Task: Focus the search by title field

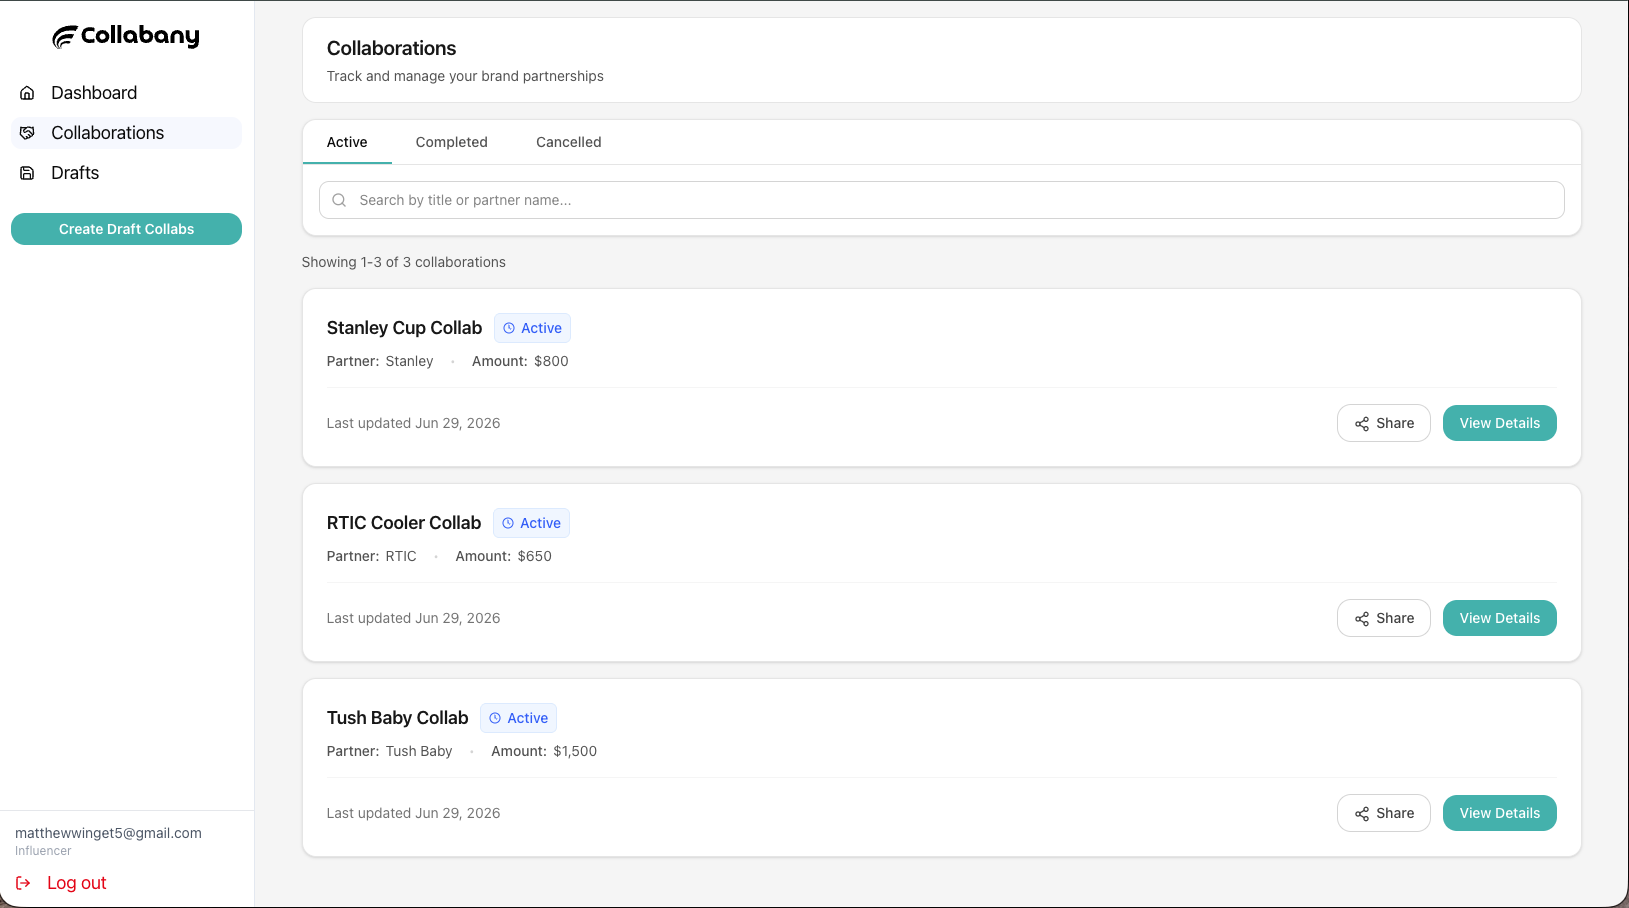Action: click(x=942, y=200)
